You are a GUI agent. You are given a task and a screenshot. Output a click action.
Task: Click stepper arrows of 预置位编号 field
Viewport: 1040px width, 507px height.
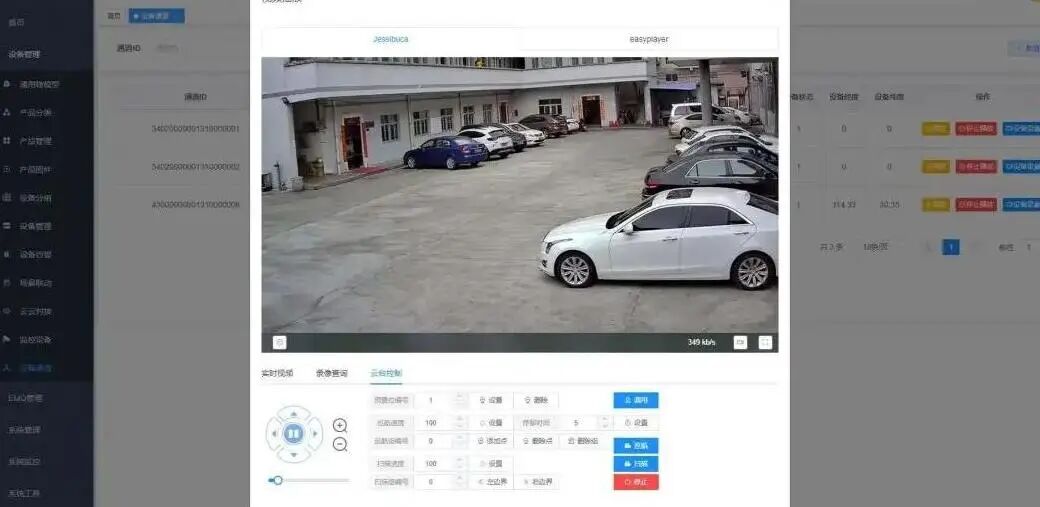[460, 400]
